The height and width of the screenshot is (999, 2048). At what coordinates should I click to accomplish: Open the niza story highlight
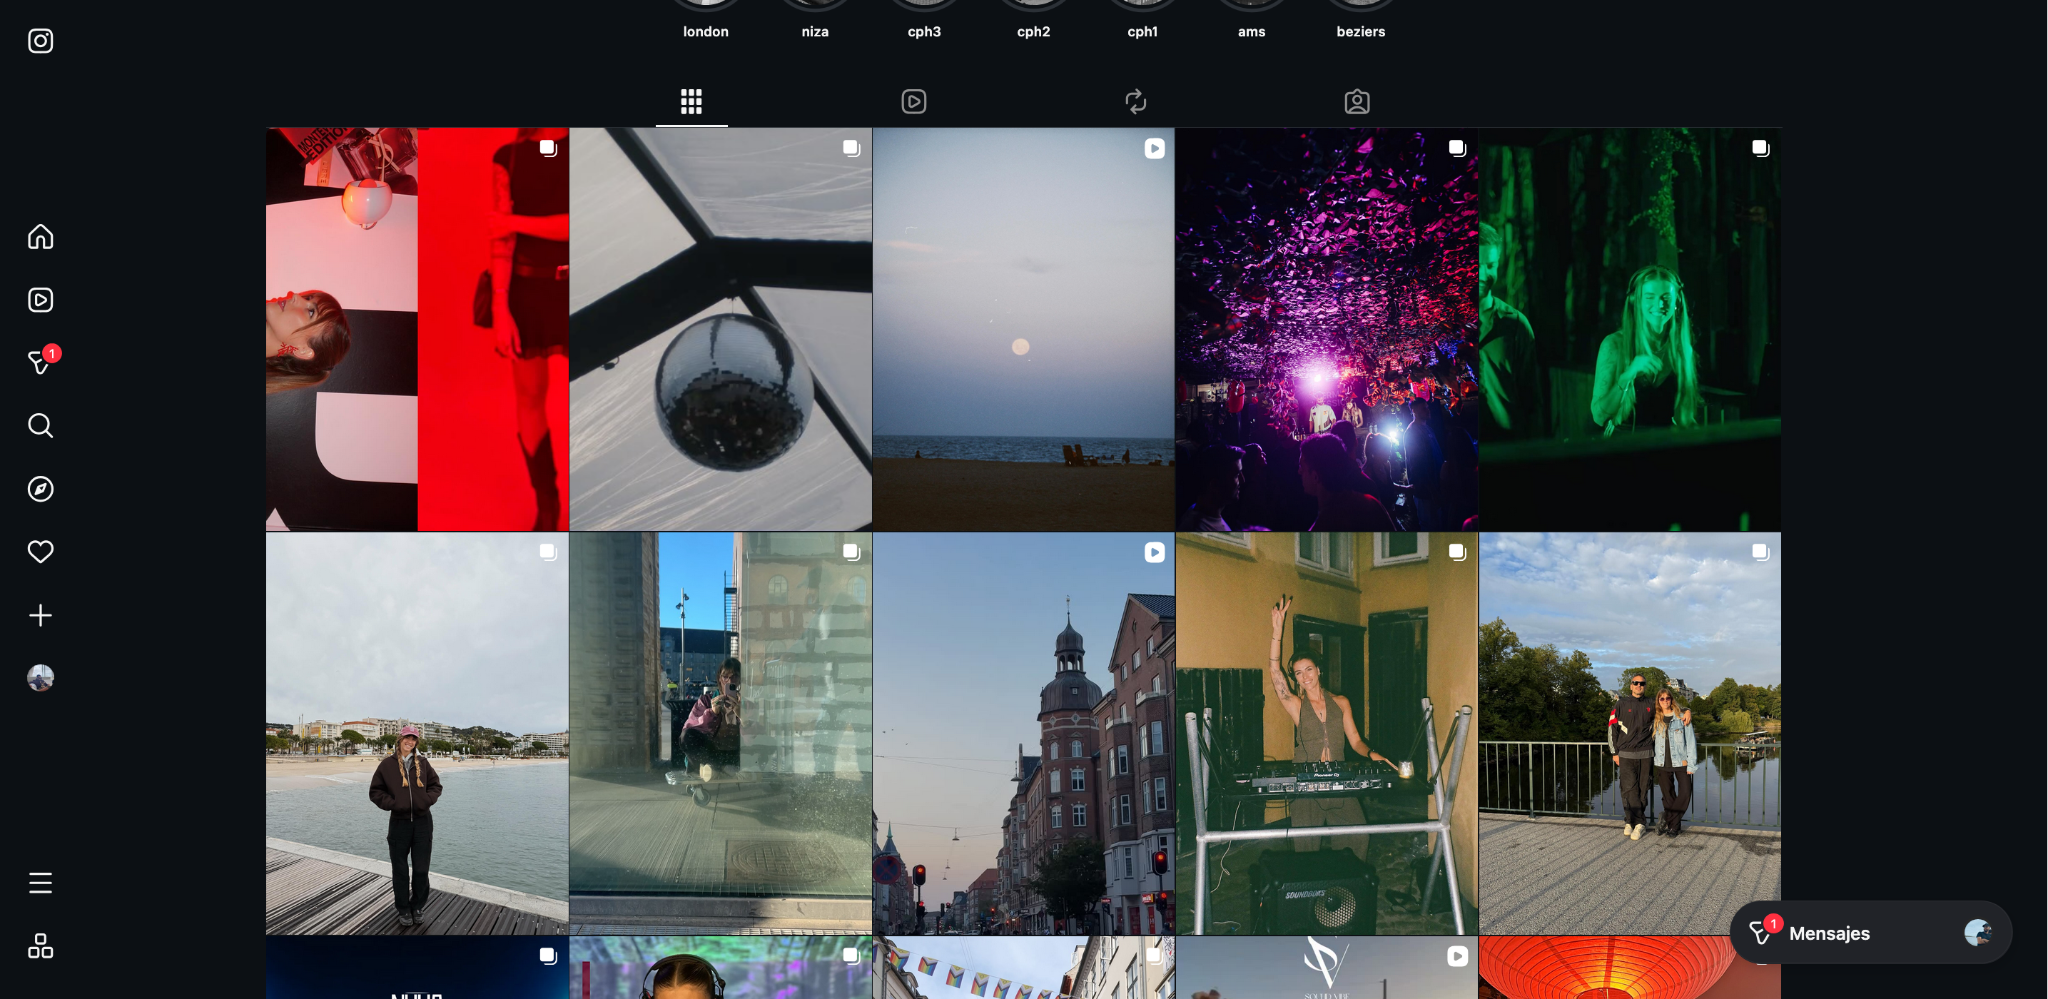tap(815, 20)
